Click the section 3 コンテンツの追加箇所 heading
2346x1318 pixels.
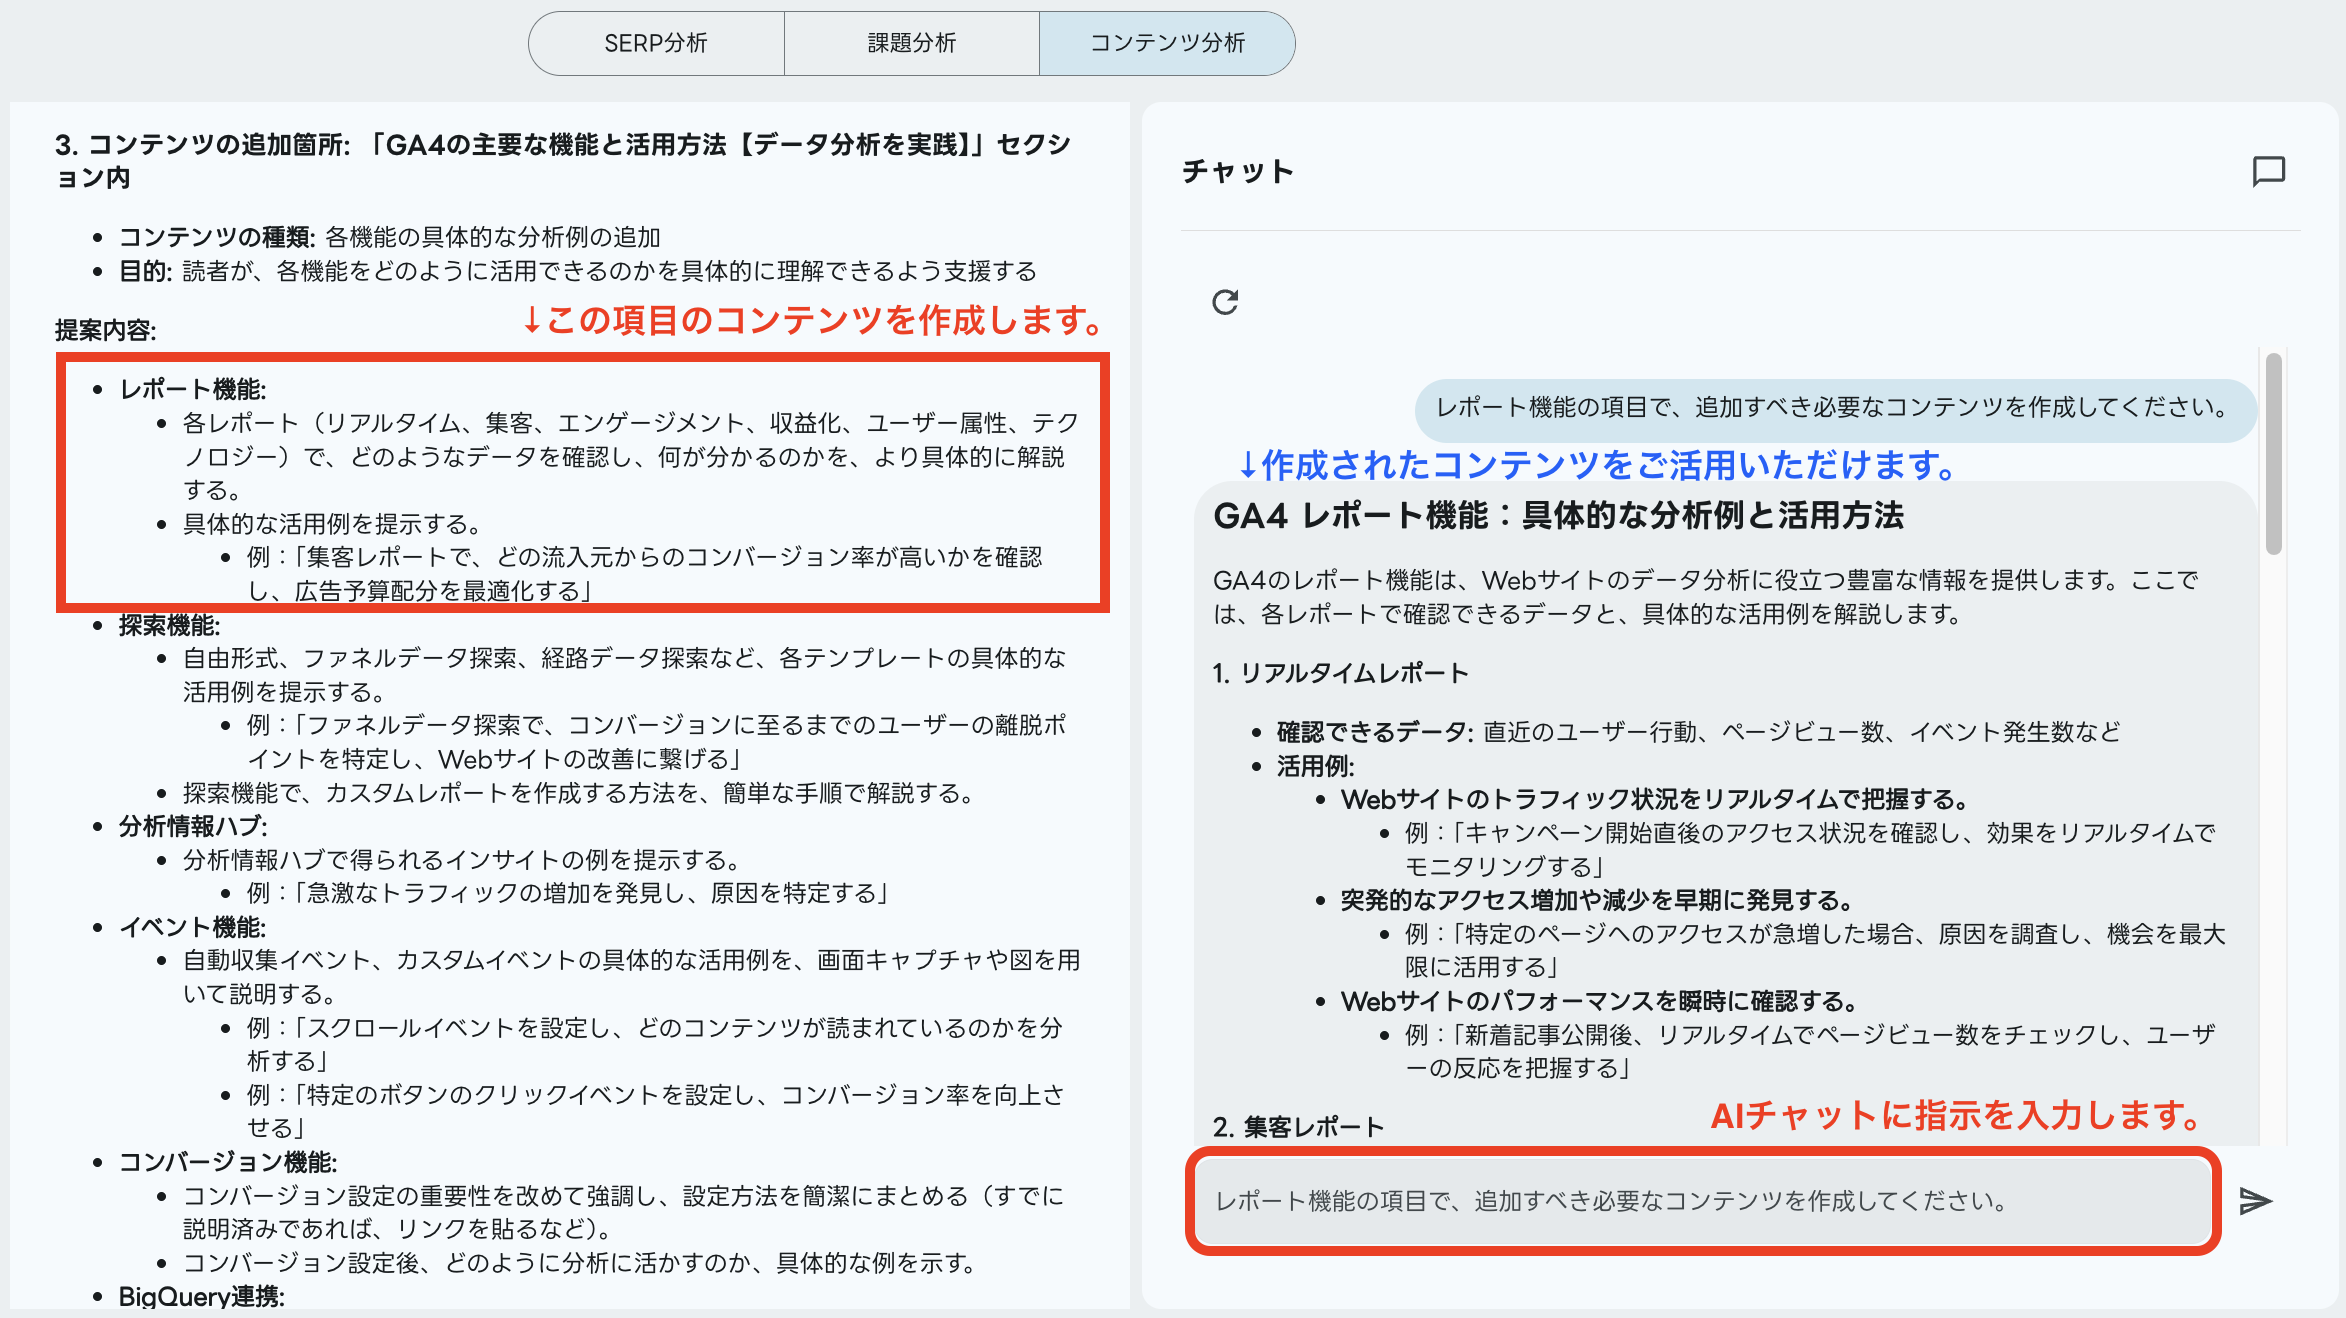pos(563,160)
